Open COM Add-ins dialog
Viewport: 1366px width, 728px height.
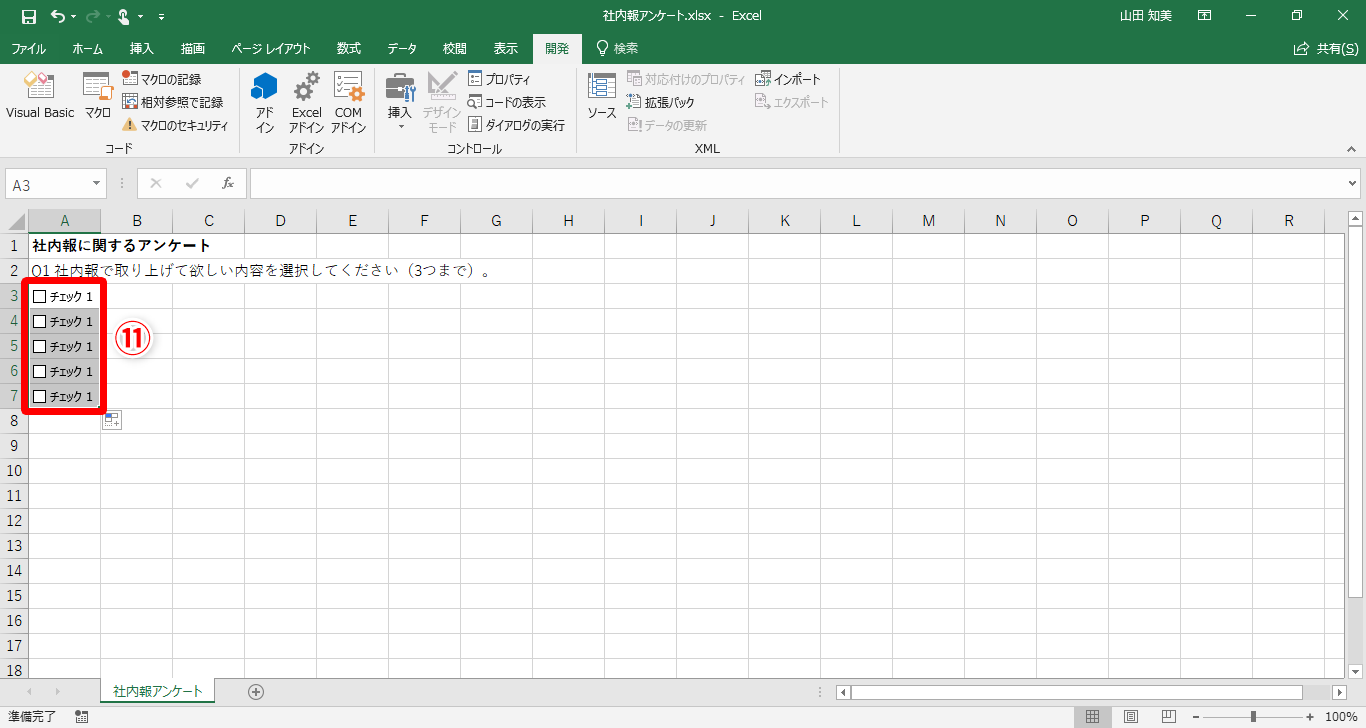tap(348, 102)
